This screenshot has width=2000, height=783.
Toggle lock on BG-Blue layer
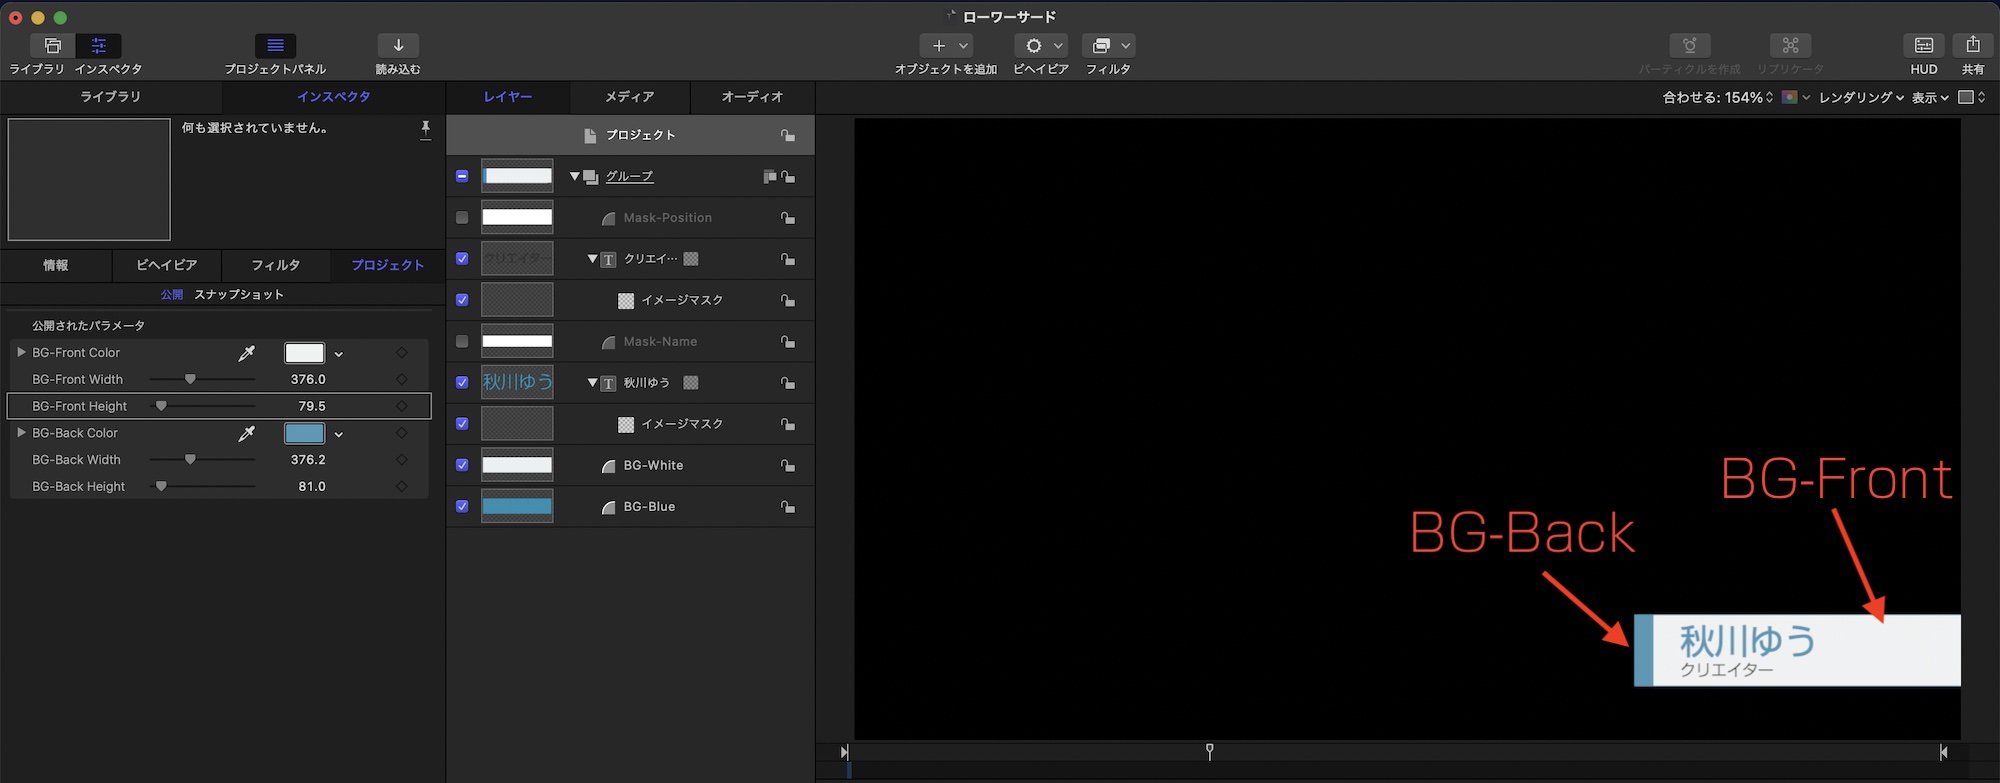click(x=788, y=507)
